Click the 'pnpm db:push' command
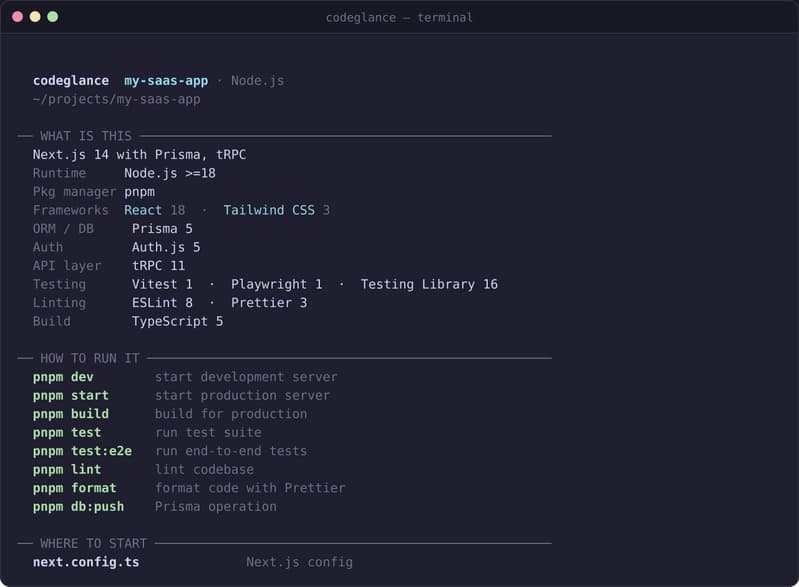 point(78,507)
